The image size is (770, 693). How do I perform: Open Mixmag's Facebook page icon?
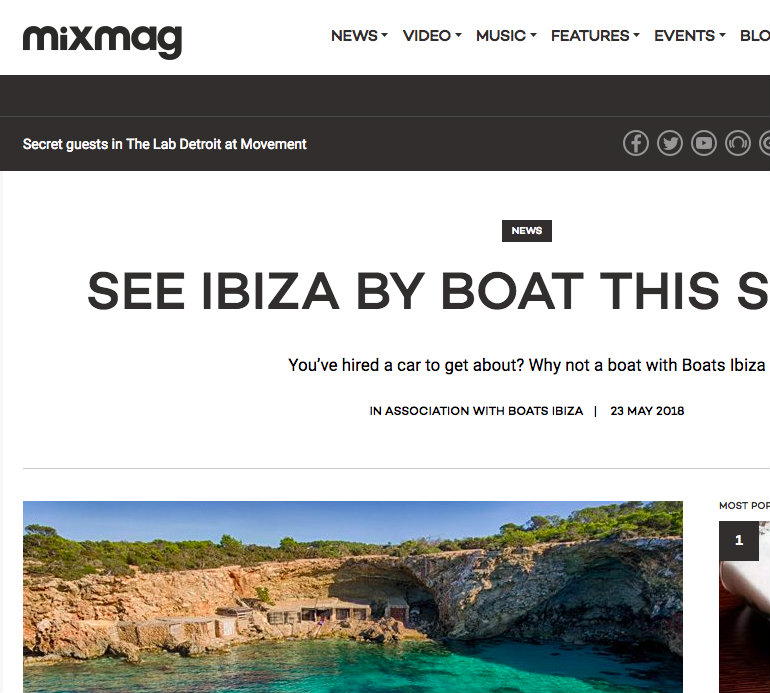click(x=635, y=143)
